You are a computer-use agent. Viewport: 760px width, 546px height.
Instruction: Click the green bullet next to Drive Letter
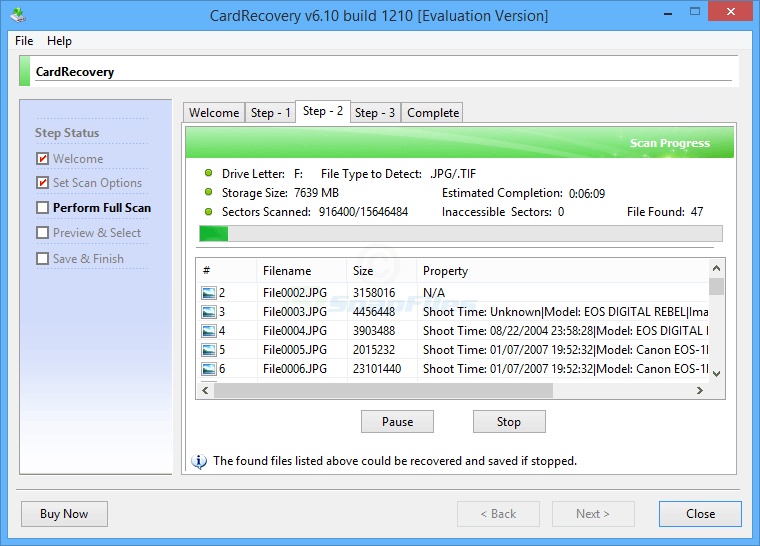pyautogui.click(x=208, y=173)
